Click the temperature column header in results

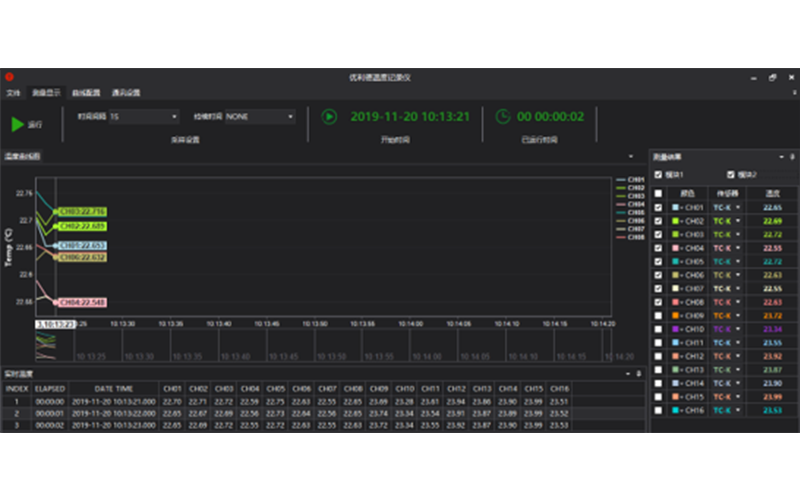coord(772,193)
